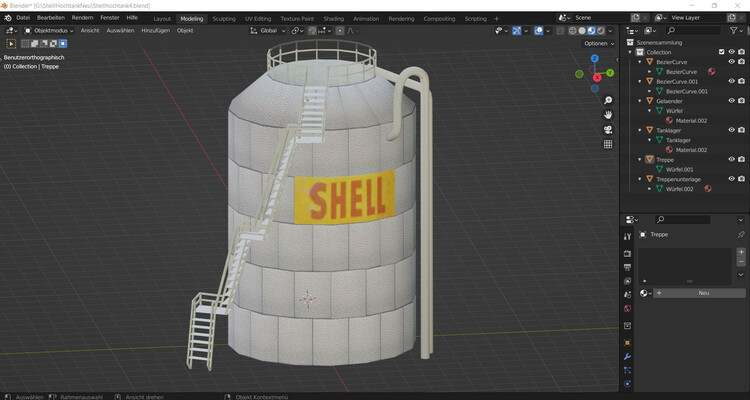
Task: Open the Auswählen viewport menu
Action: [120, 31]
